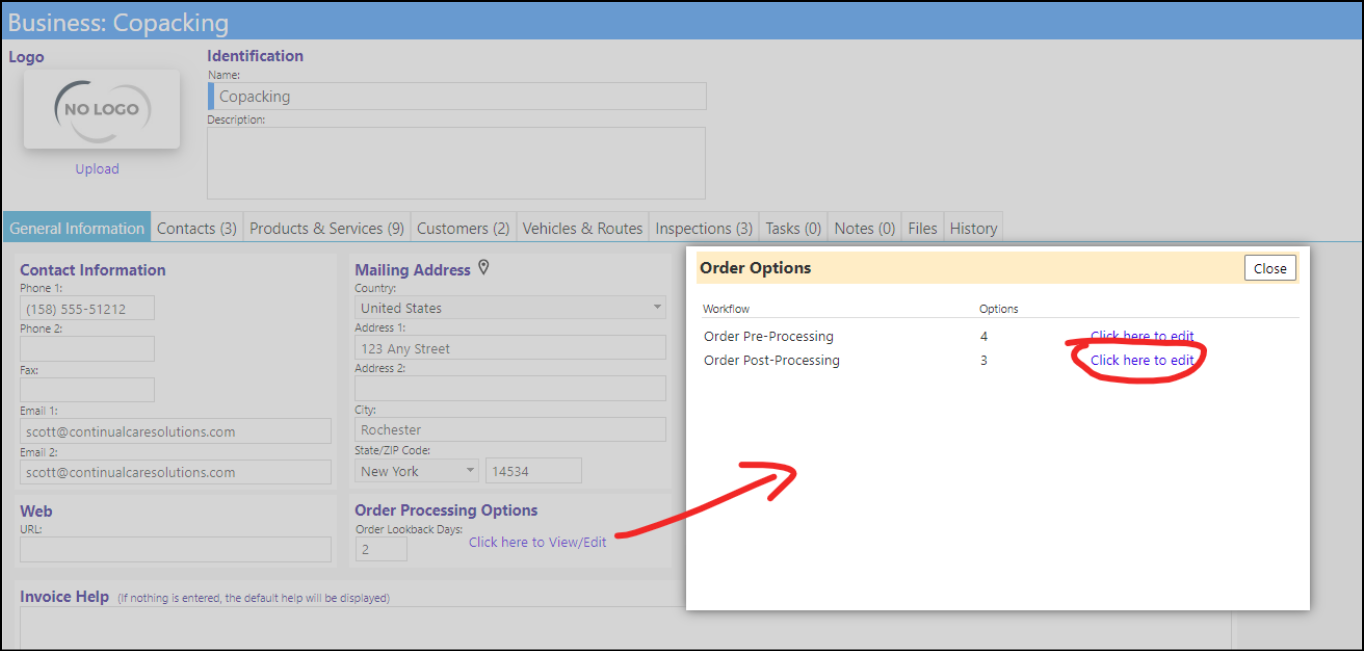Click the business Name field containing Copacking
Viewport: 1364px width, 651px height.
coord(457,96)
